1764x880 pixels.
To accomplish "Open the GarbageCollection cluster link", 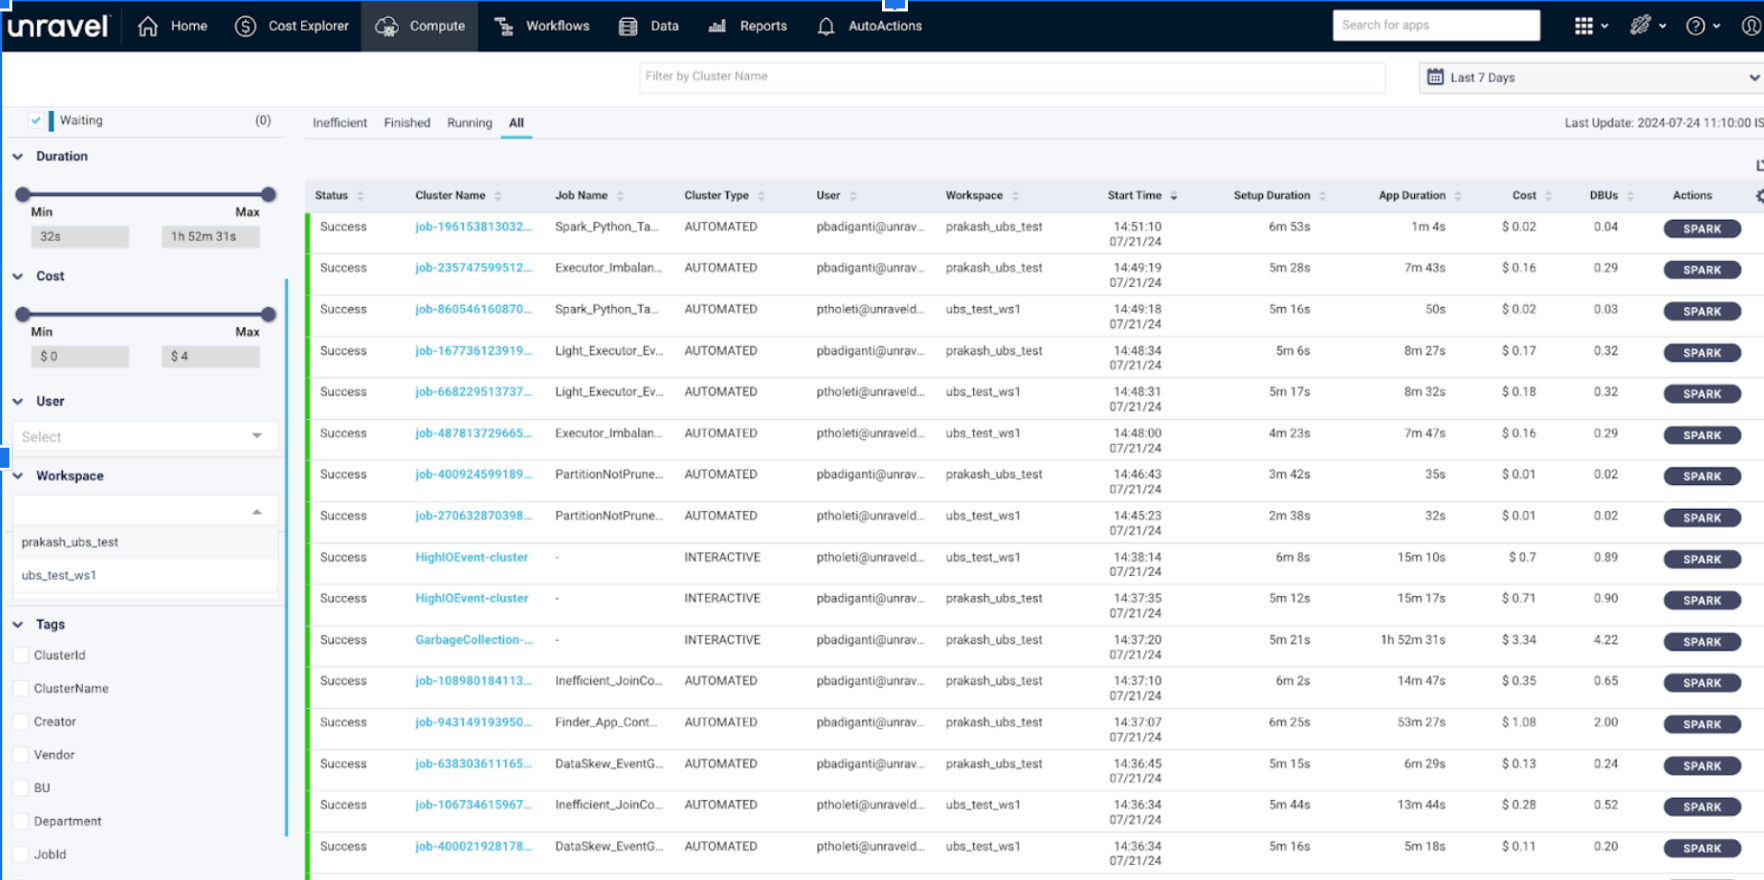I will (473, 640).
